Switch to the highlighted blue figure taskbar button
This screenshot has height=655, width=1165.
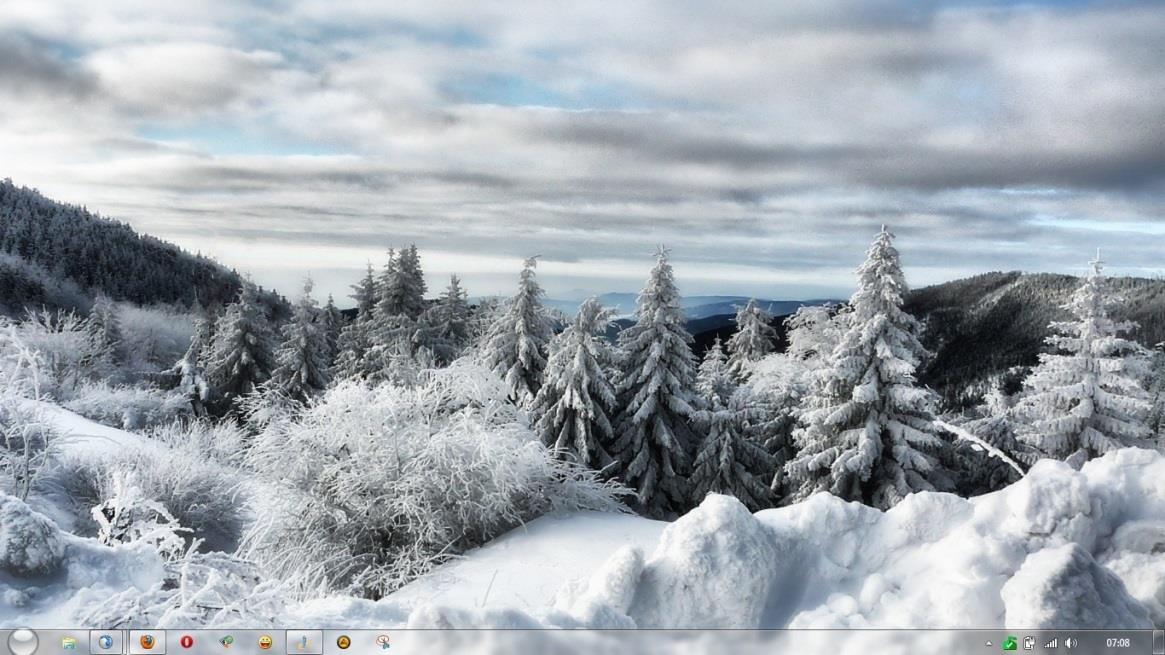click(x=304, y=642)
